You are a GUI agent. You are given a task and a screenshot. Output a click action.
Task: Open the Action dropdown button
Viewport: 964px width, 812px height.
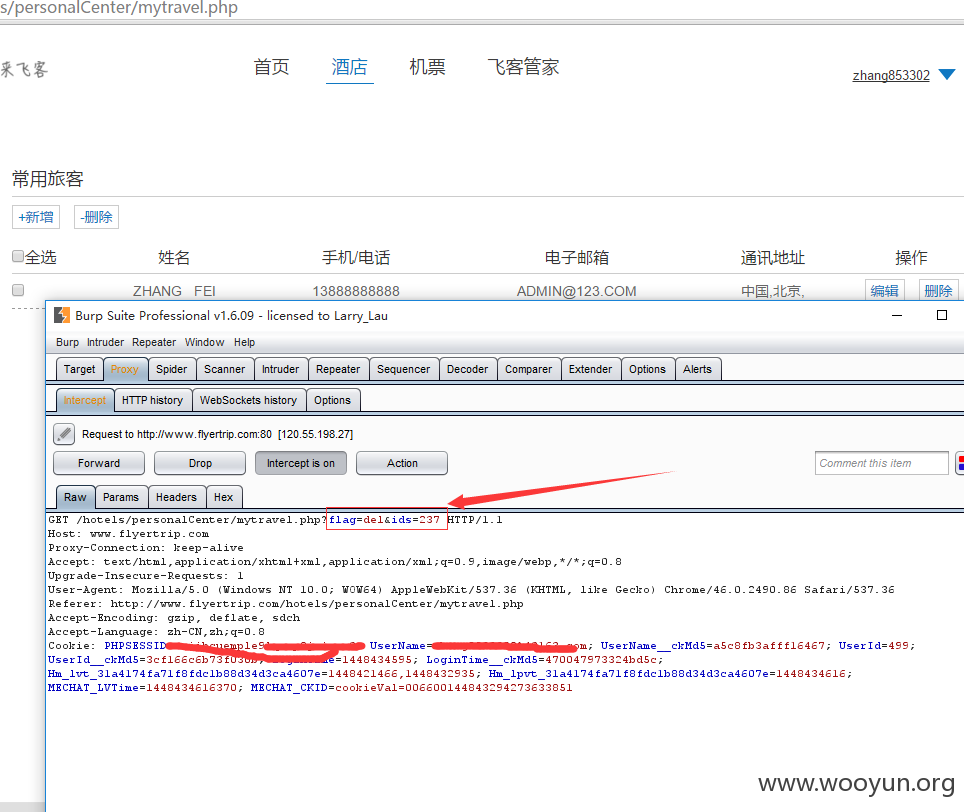402,463
